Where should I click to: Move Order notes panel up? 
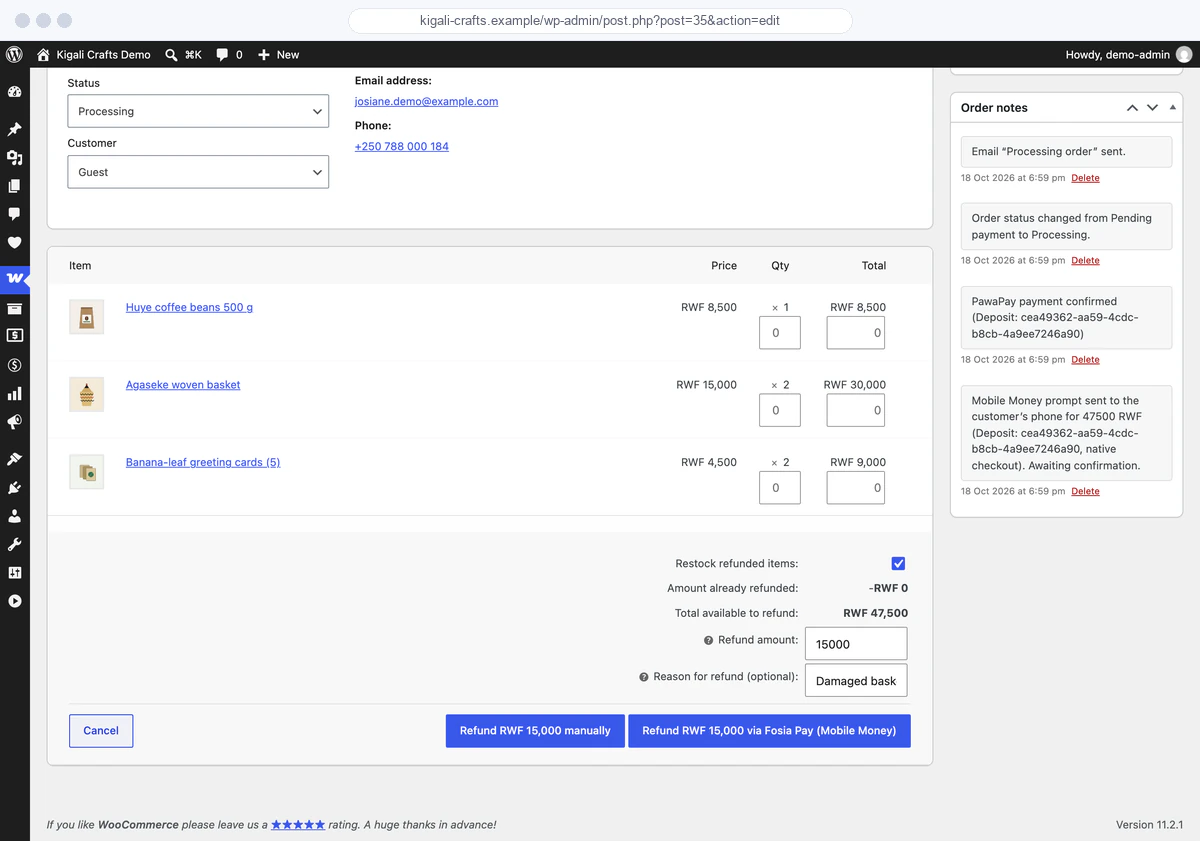[1132, 107]
